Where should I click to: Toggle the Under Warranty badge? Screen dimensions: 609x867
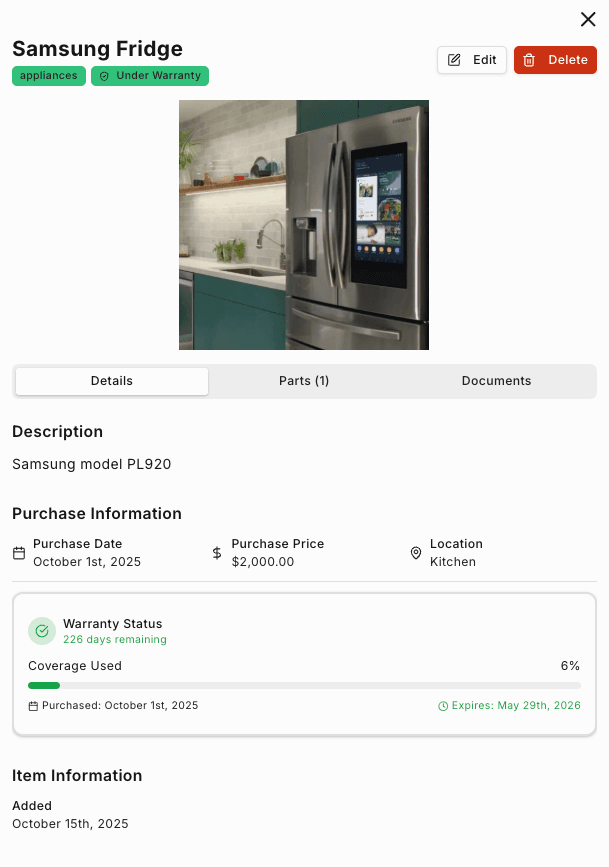149,75
